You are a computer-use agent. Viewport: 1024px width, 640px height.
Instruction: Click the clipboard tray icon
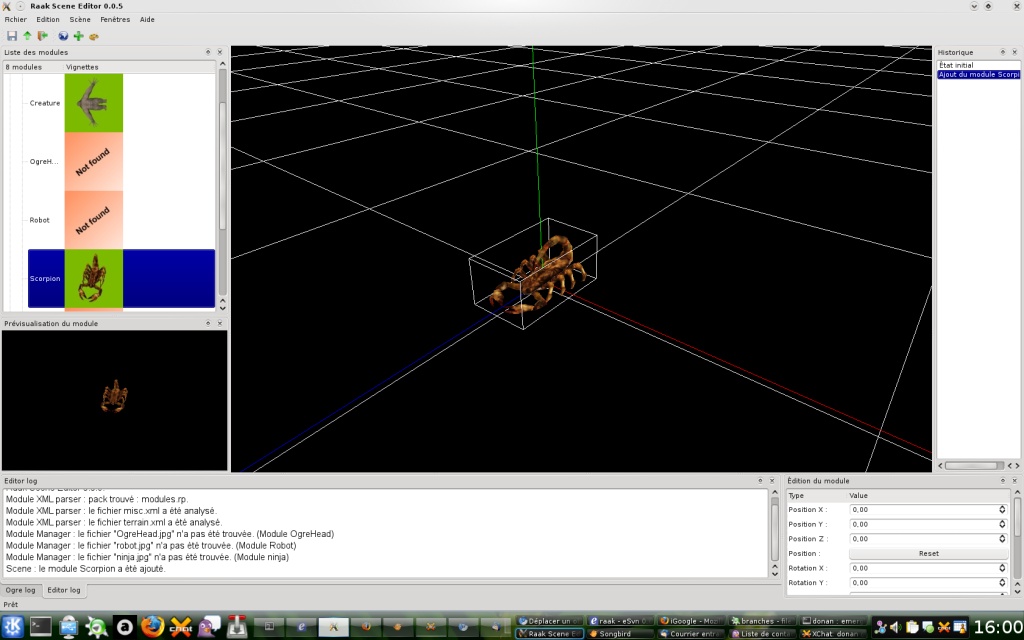click(911, 628)
